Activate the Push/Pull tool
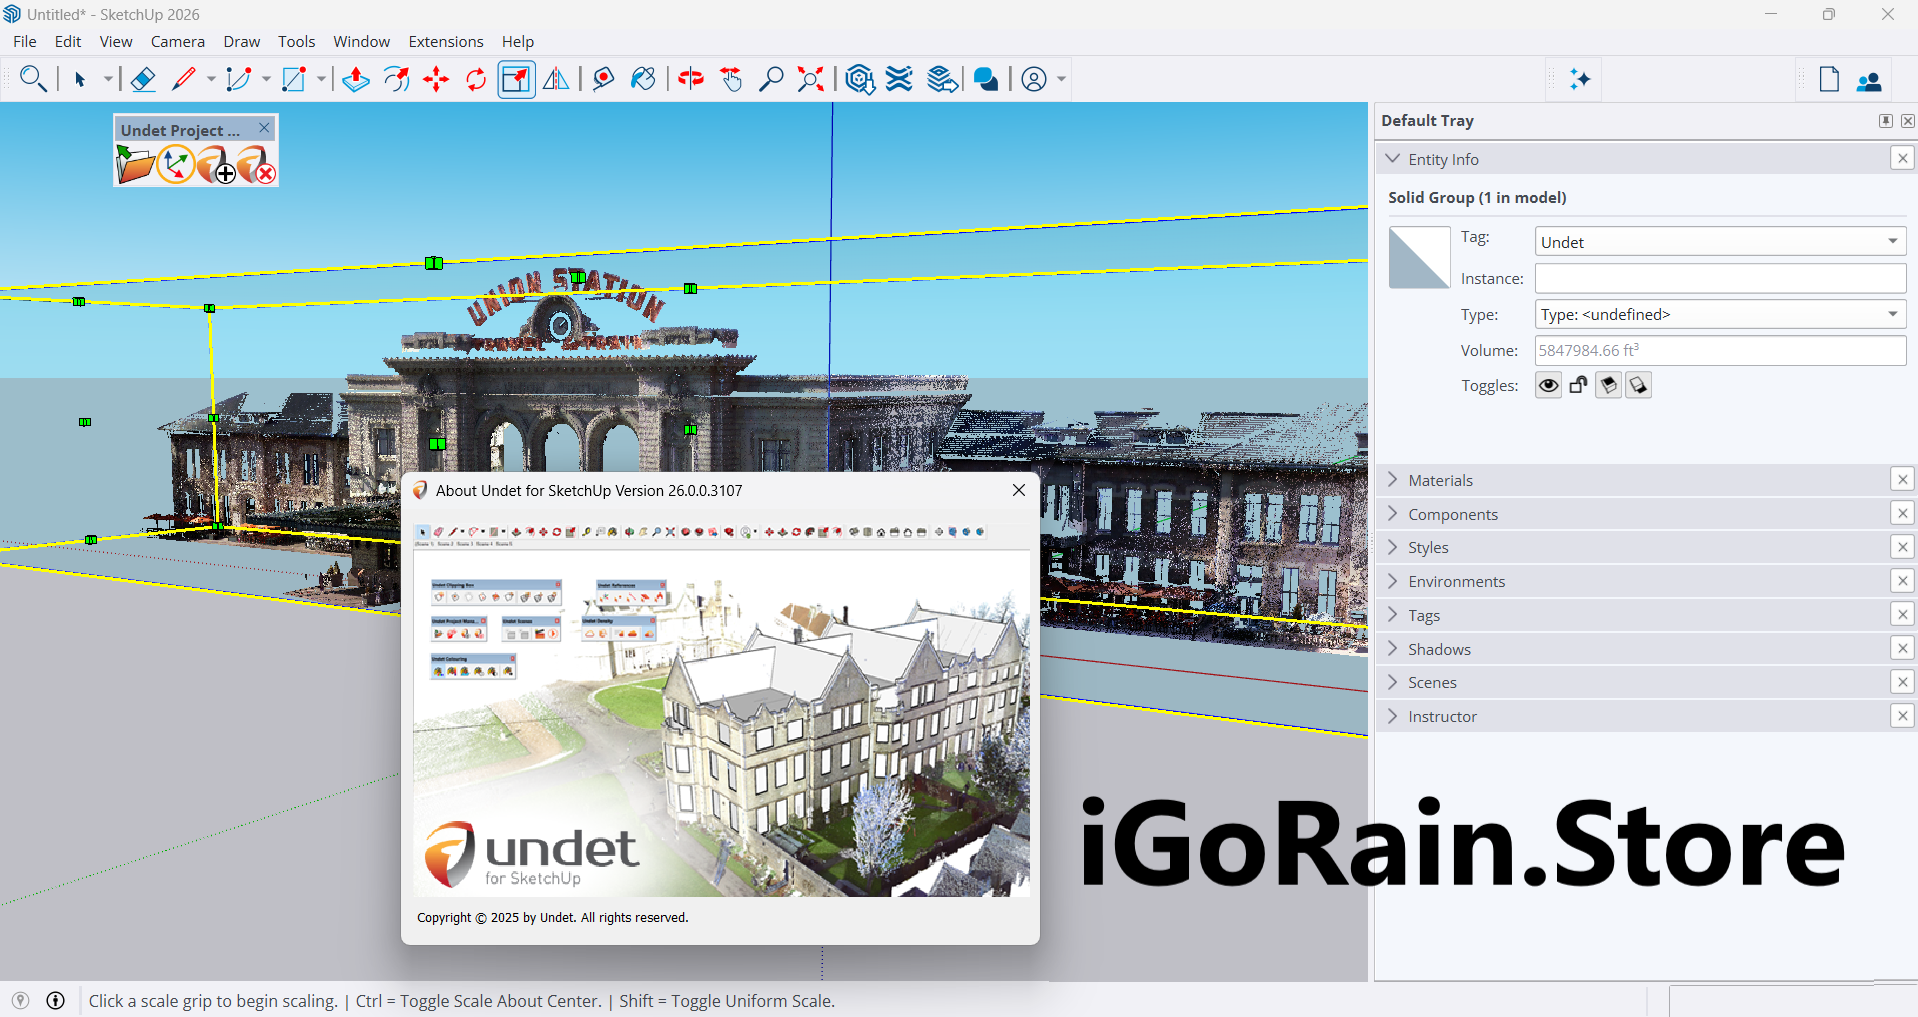Image resolution: width=1918 pixels, height=1017 pixels. click(x=356, y=79)
